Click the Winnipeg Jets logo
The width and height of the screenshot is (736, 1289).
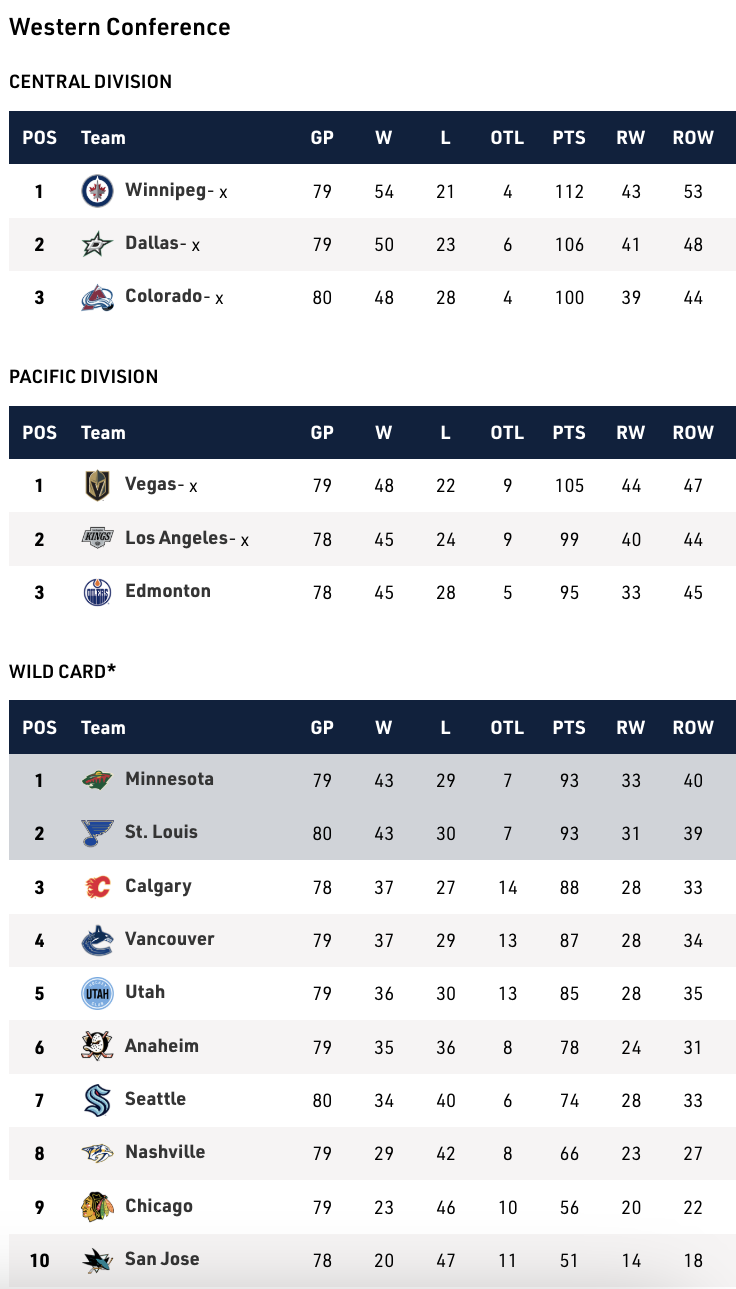97,190
